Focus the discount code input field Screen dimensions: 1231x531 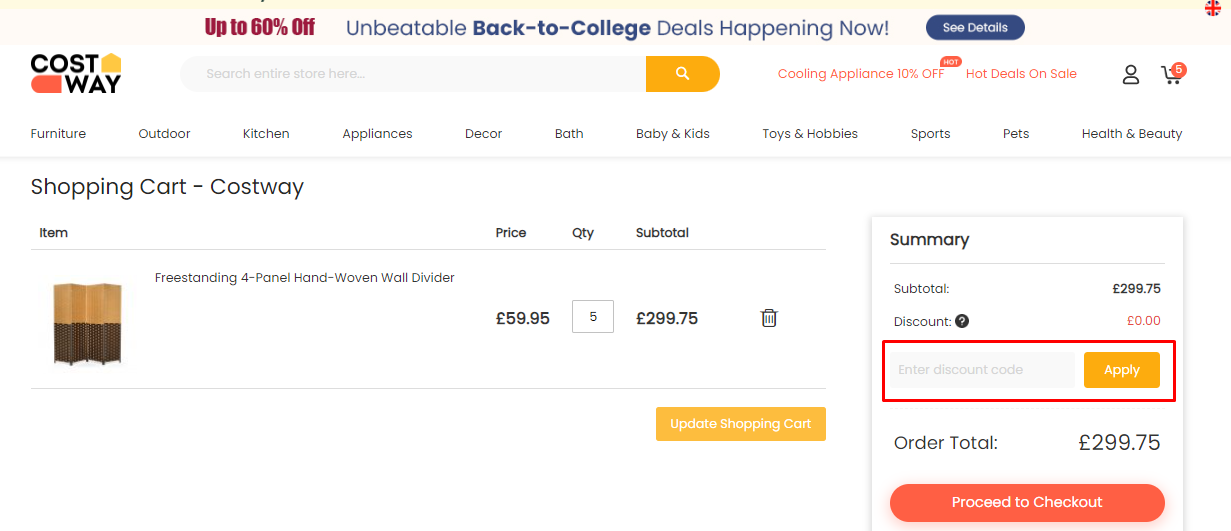pos(984,370)
